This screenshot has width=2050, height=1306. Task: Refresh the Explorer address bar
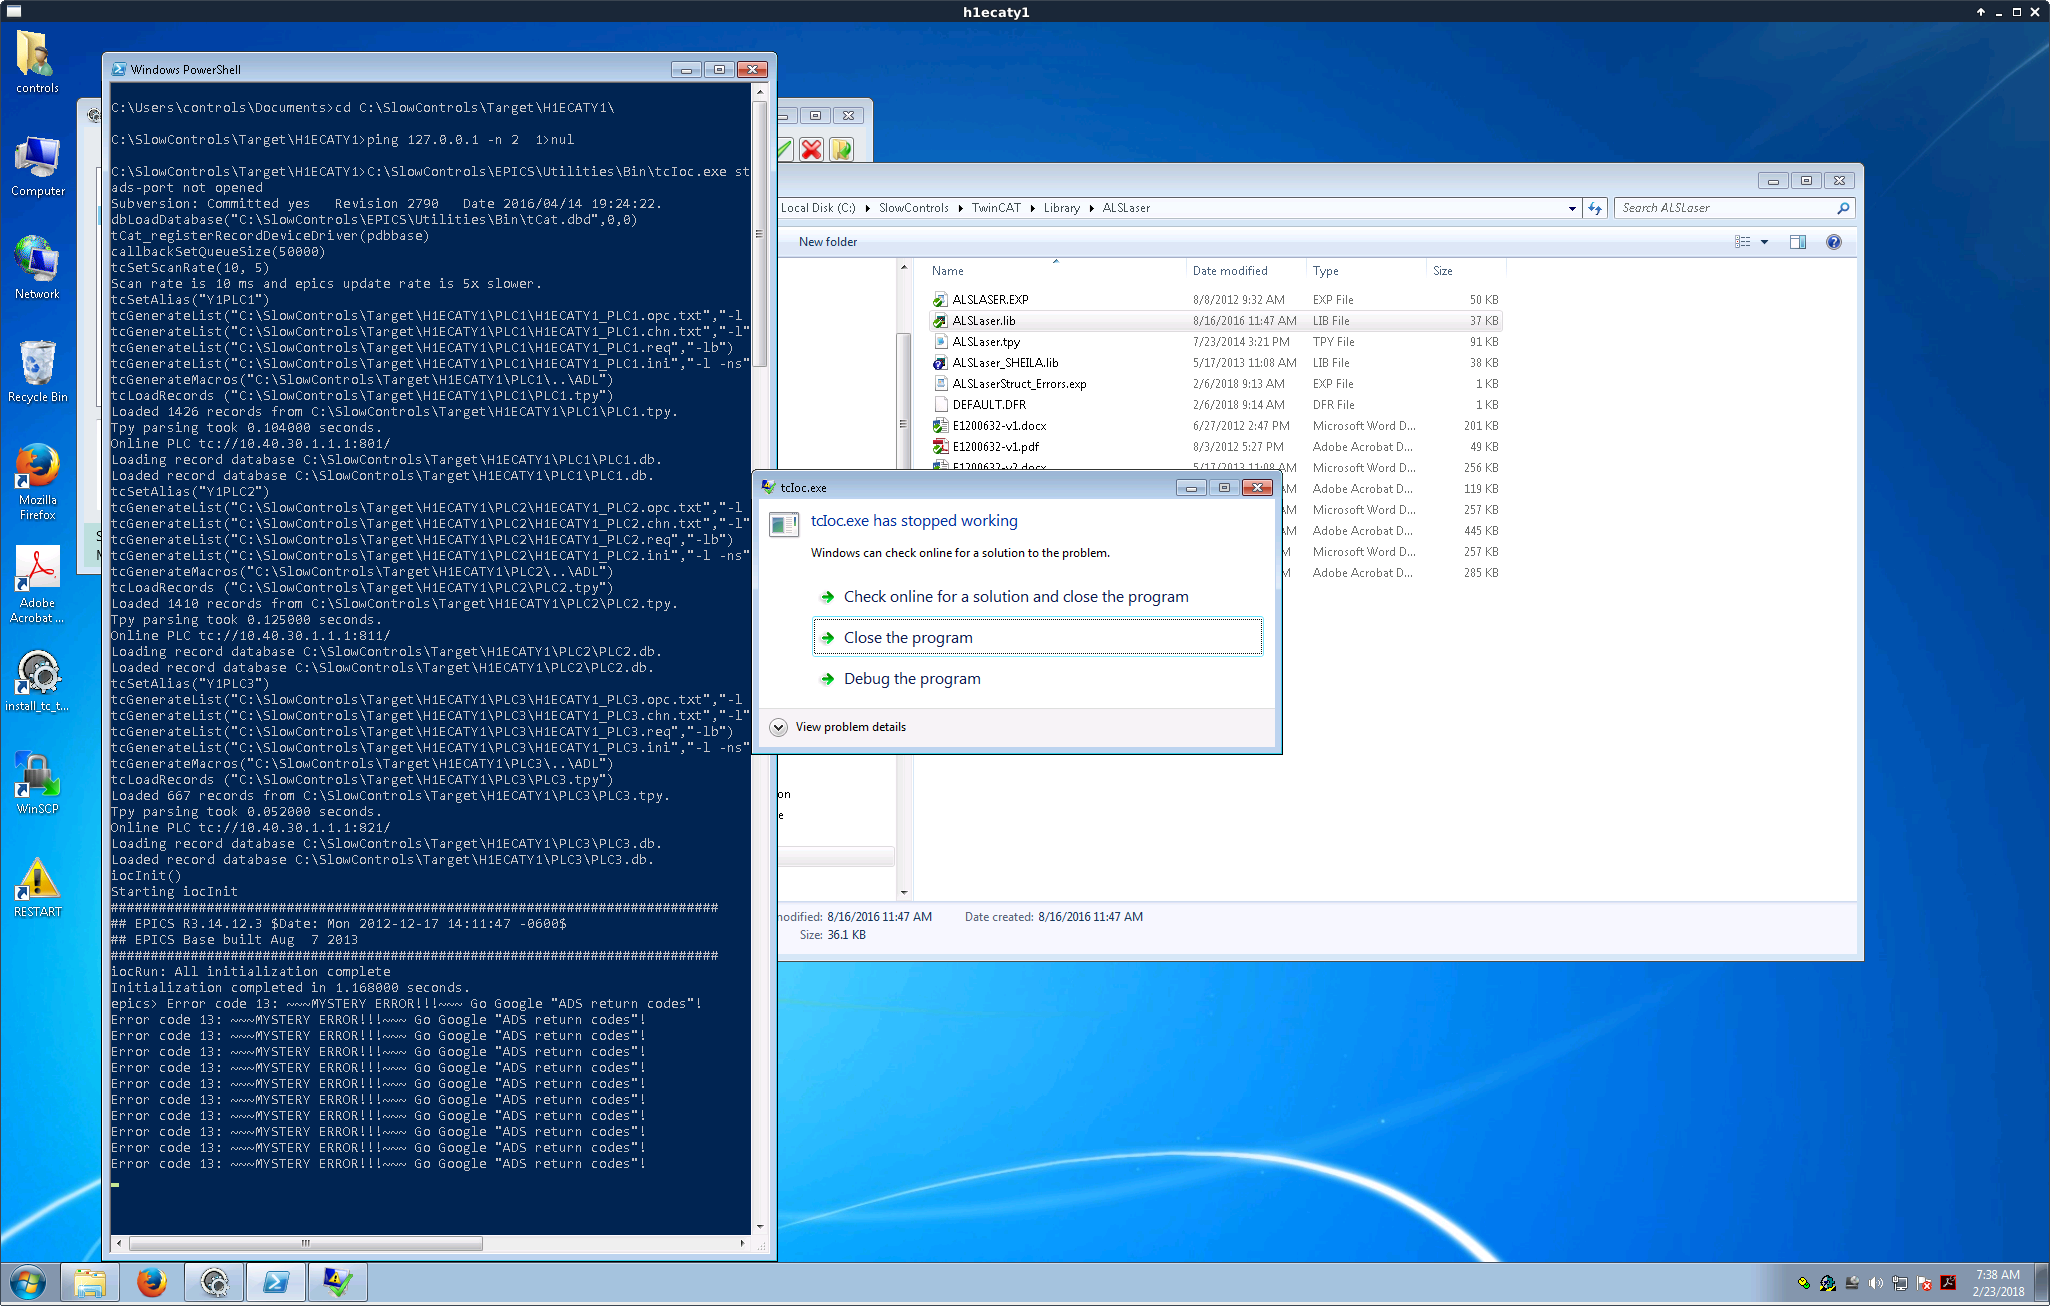[1595, 208]
